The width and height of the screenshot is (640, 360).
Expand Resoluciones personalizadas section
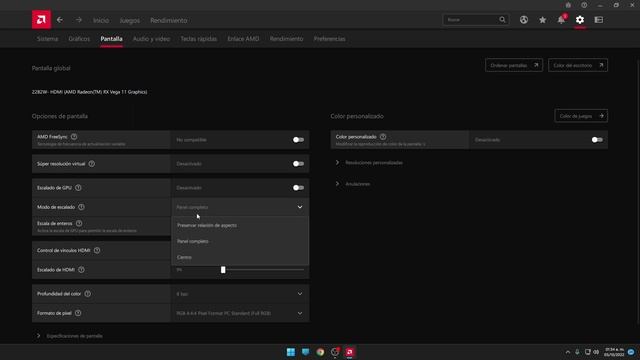(369, 162)
